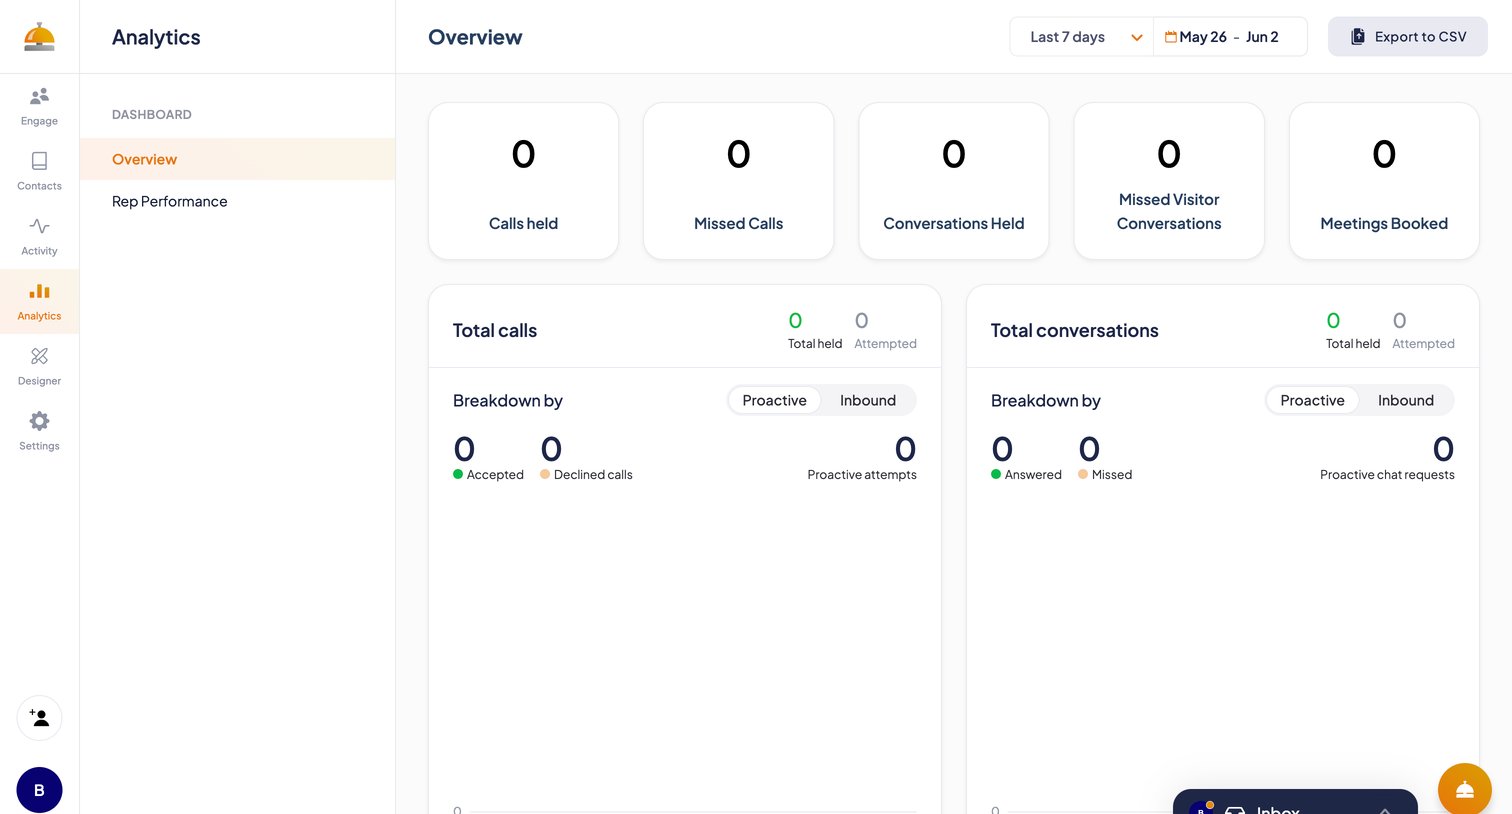This screenshot has width=1512, height=814.
Task: Click the DASHBOARD section label
Action: (152, 115)
